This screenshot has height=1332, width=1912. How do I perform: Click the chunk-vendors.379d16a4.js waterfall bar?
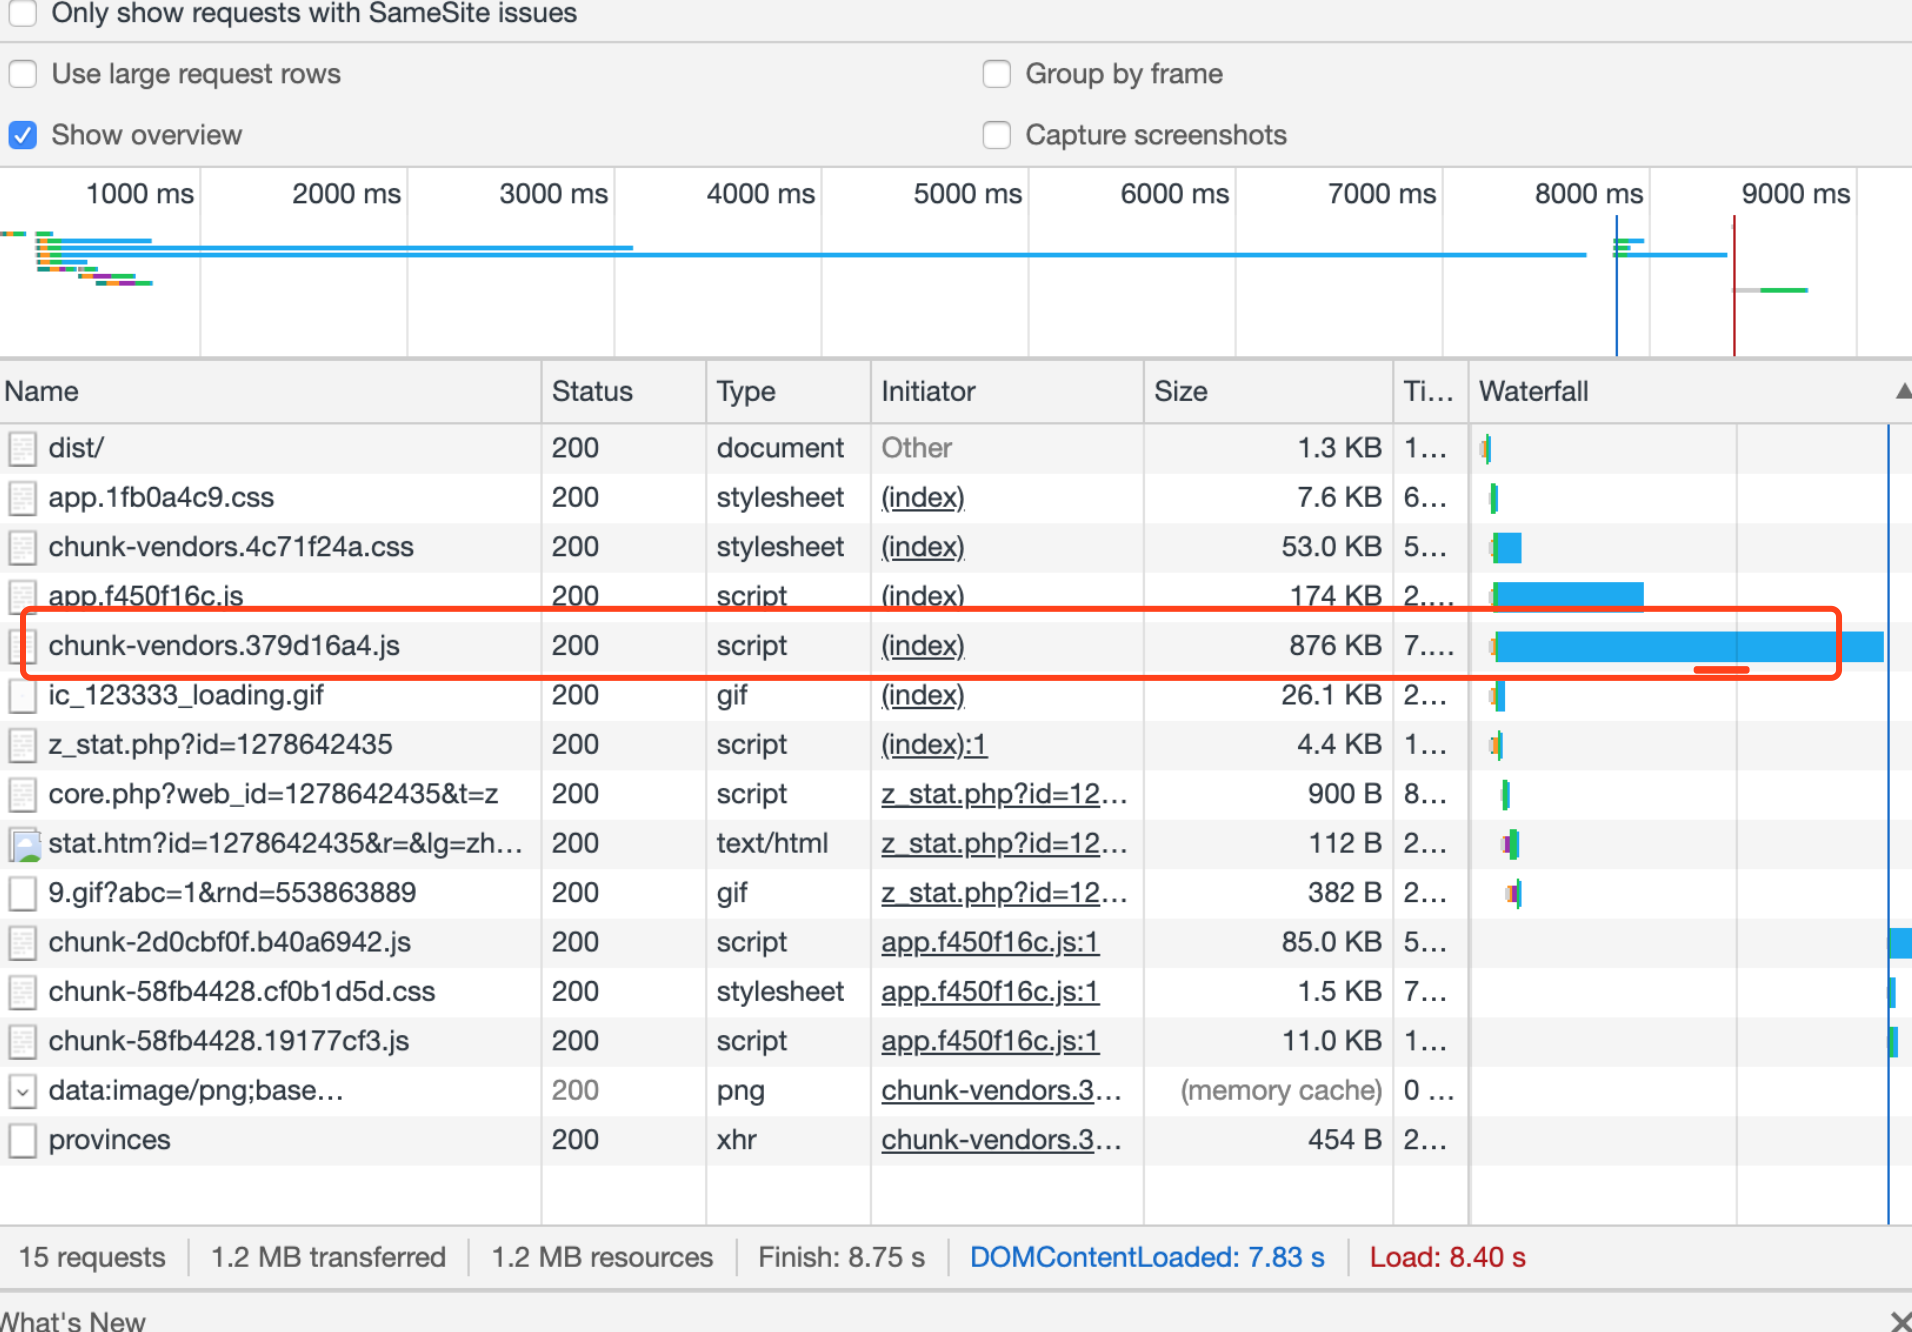tap(1688, 646)
